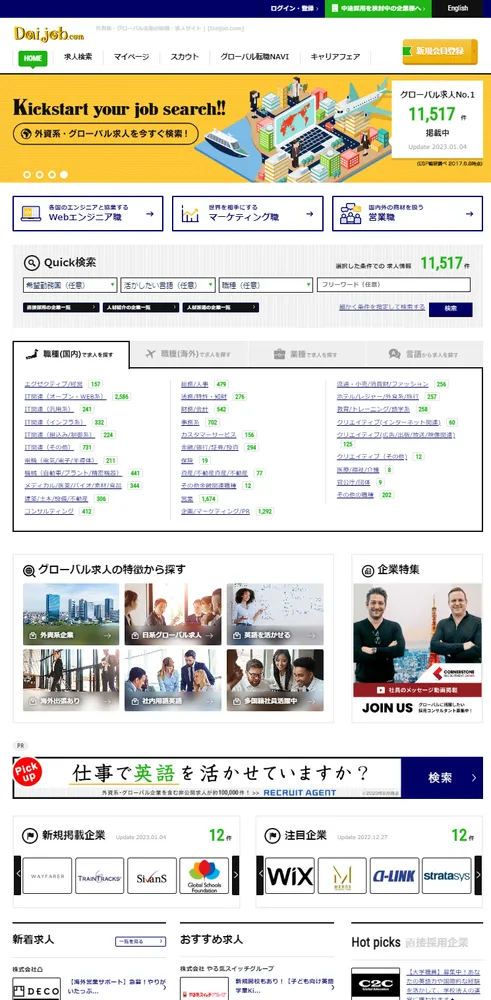The width and height of the screenshot is (491, 1000).
Task: Click left arrow of 新規掲載企業 carousel
Action: tap(18, 875)
